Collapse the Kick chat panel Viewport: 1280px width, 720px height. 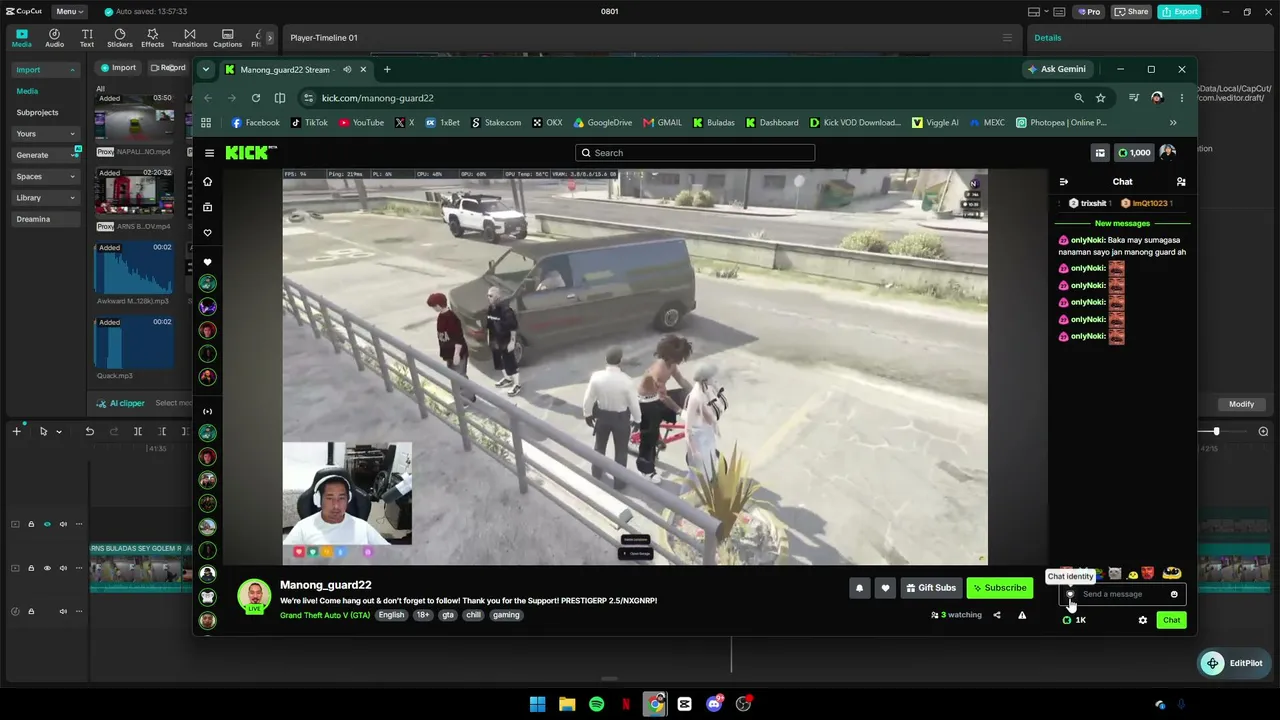(1063, 182)
